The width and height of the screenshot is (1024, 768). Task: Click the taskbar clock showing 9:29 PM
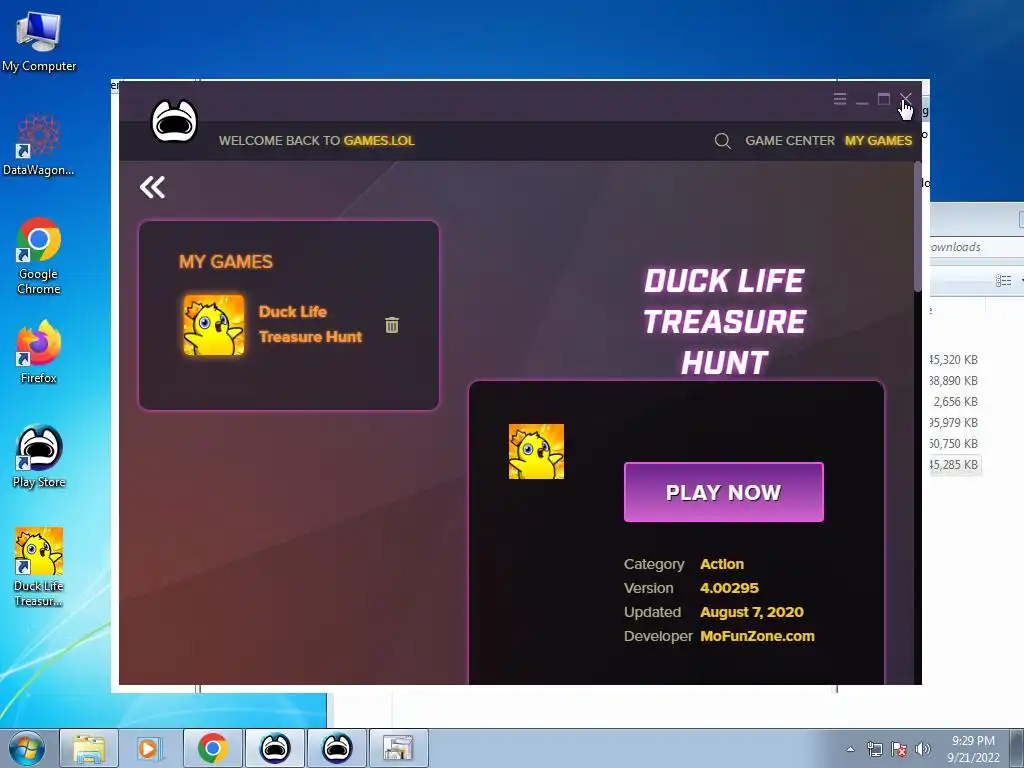coord(973,749)
